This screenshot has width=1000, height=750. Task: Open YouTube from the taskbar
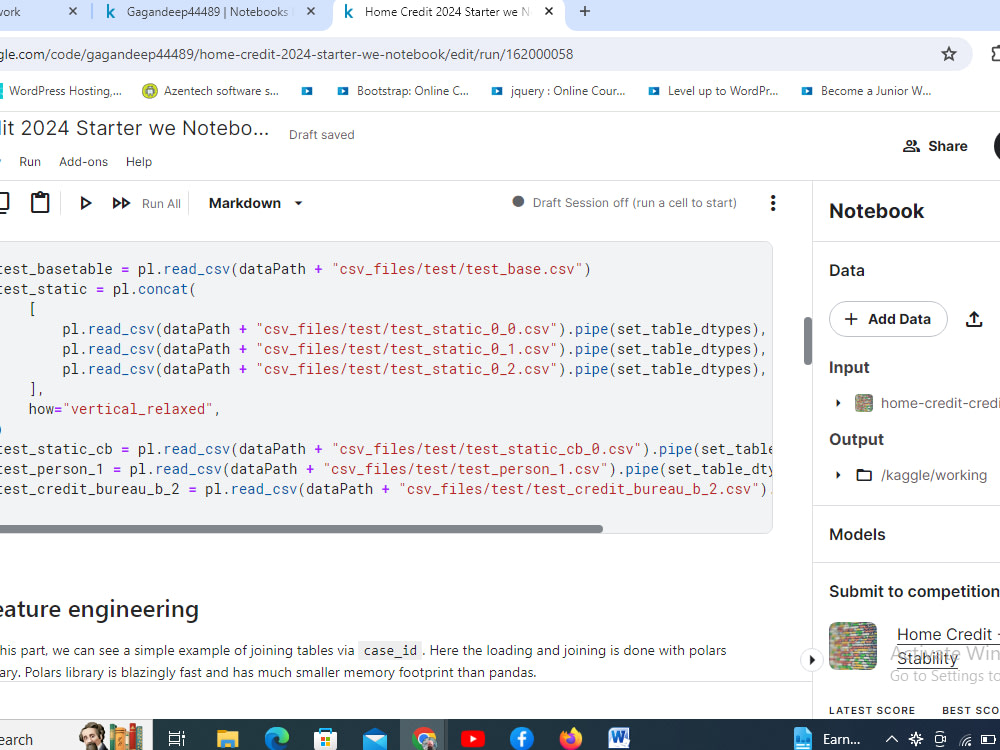[473, 739]
